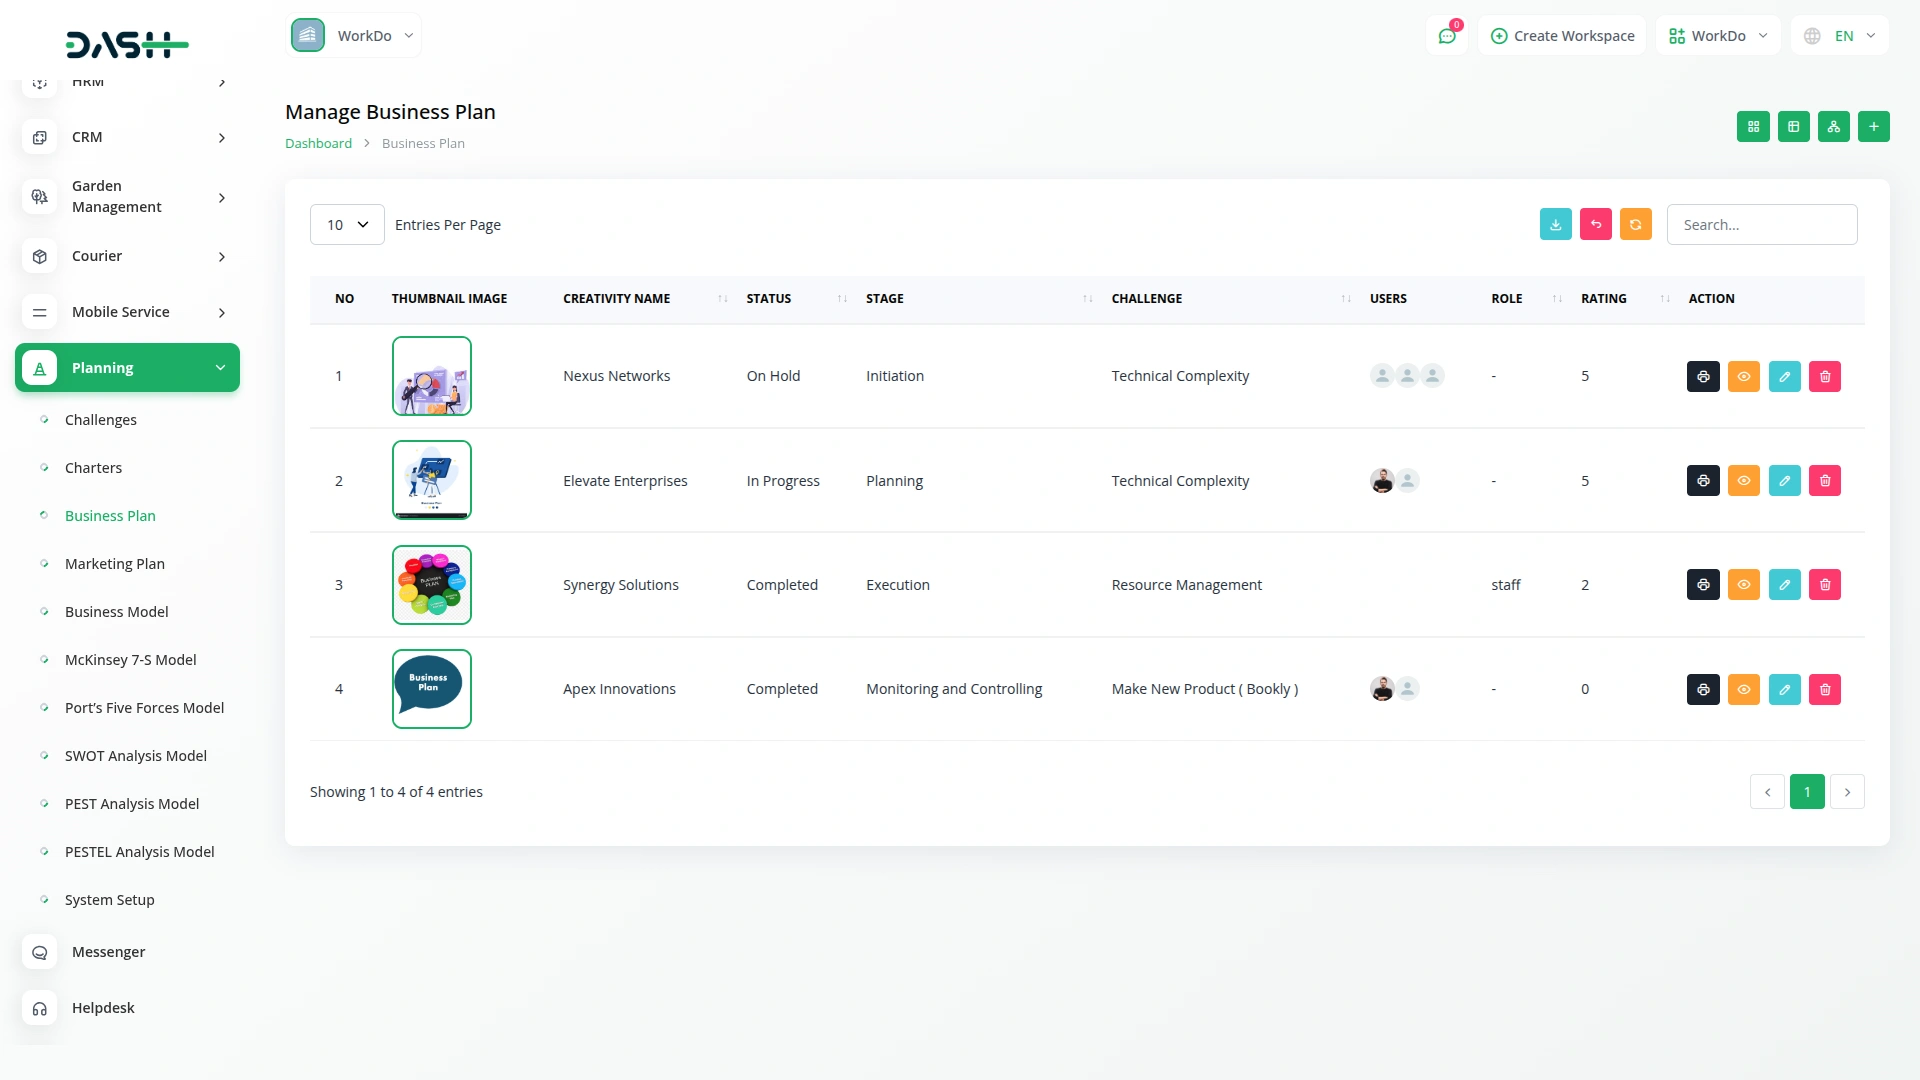Select SWOT Analysis Model menu item
The height and width of the screenshot is (1080, 1920).
click(135, 756)
